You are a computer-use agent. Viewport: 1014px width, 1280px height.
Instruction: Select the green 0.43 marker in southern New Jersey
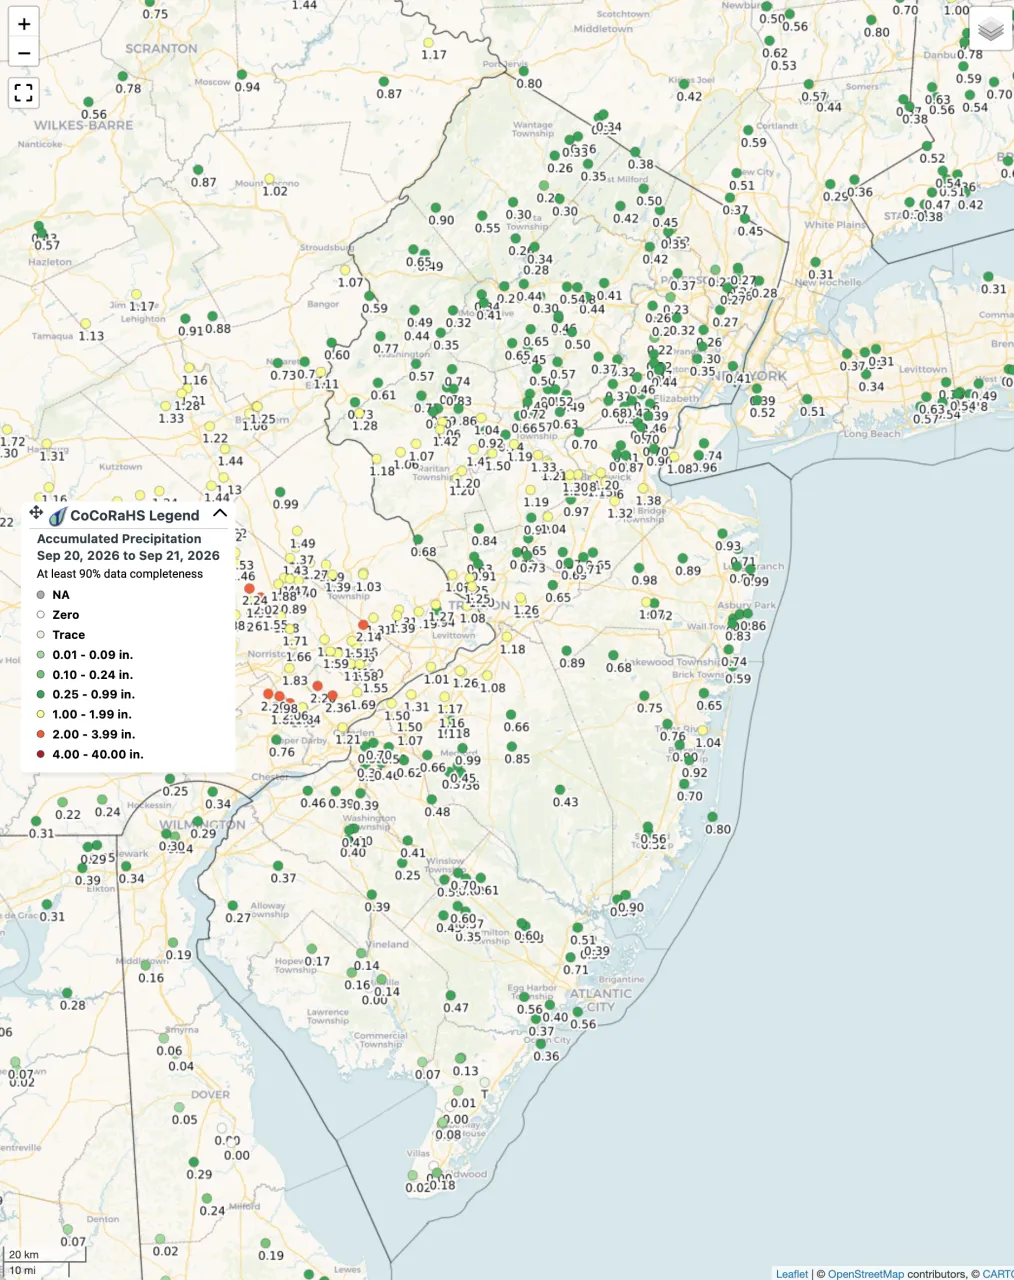coord(559,790)
